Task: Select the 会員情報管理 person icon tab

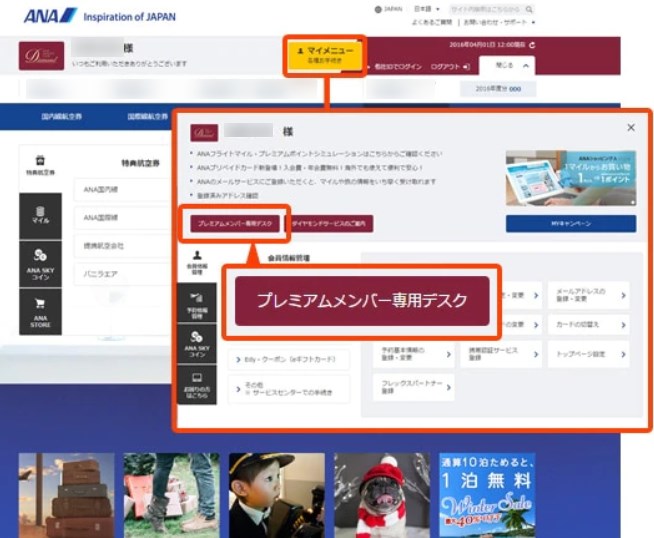Action: 197,262
